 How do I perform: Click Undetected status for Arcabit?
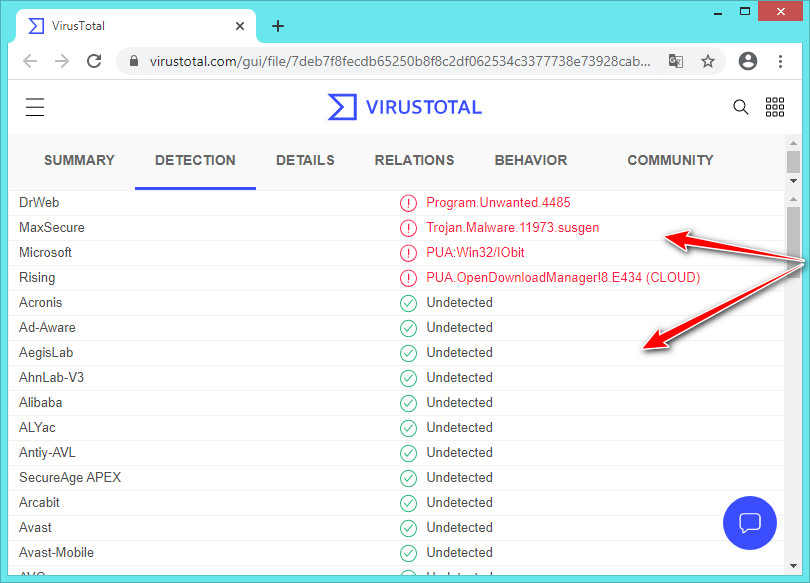tap(459, 502)
